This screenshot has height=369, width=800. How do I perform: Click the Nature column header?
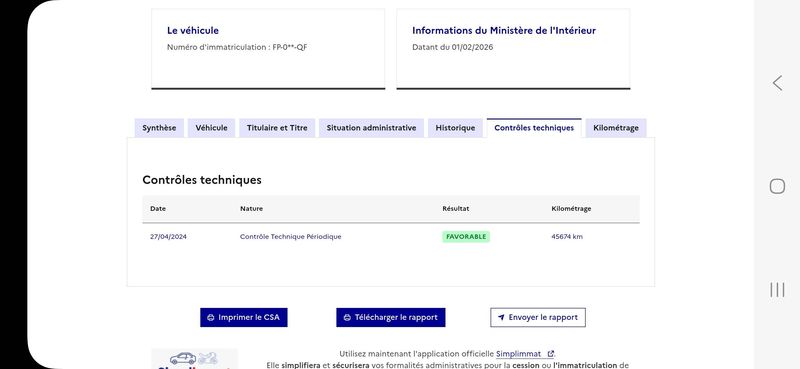coord(252,209)
